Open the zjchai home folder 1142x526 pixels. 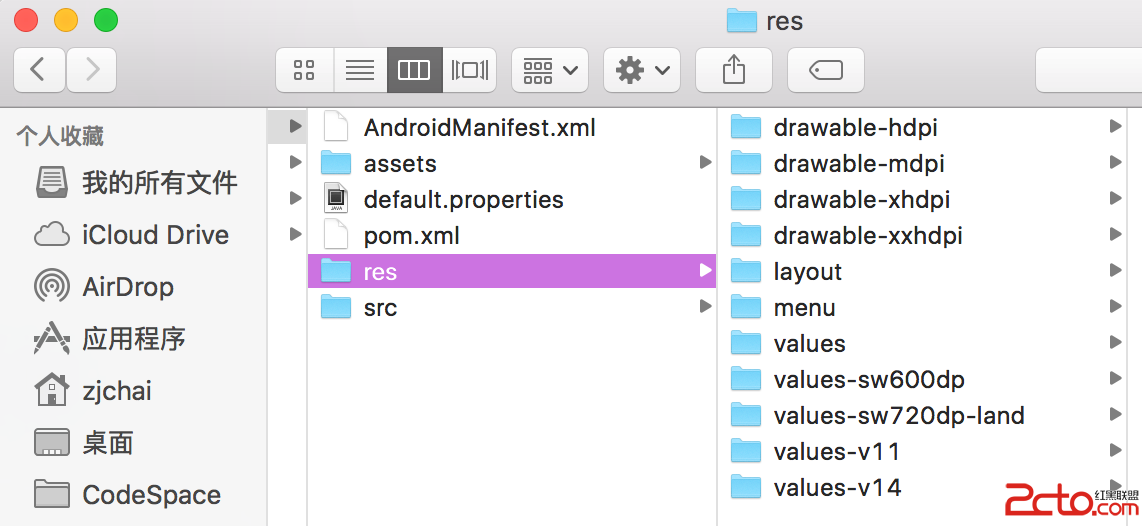point(116,391)
